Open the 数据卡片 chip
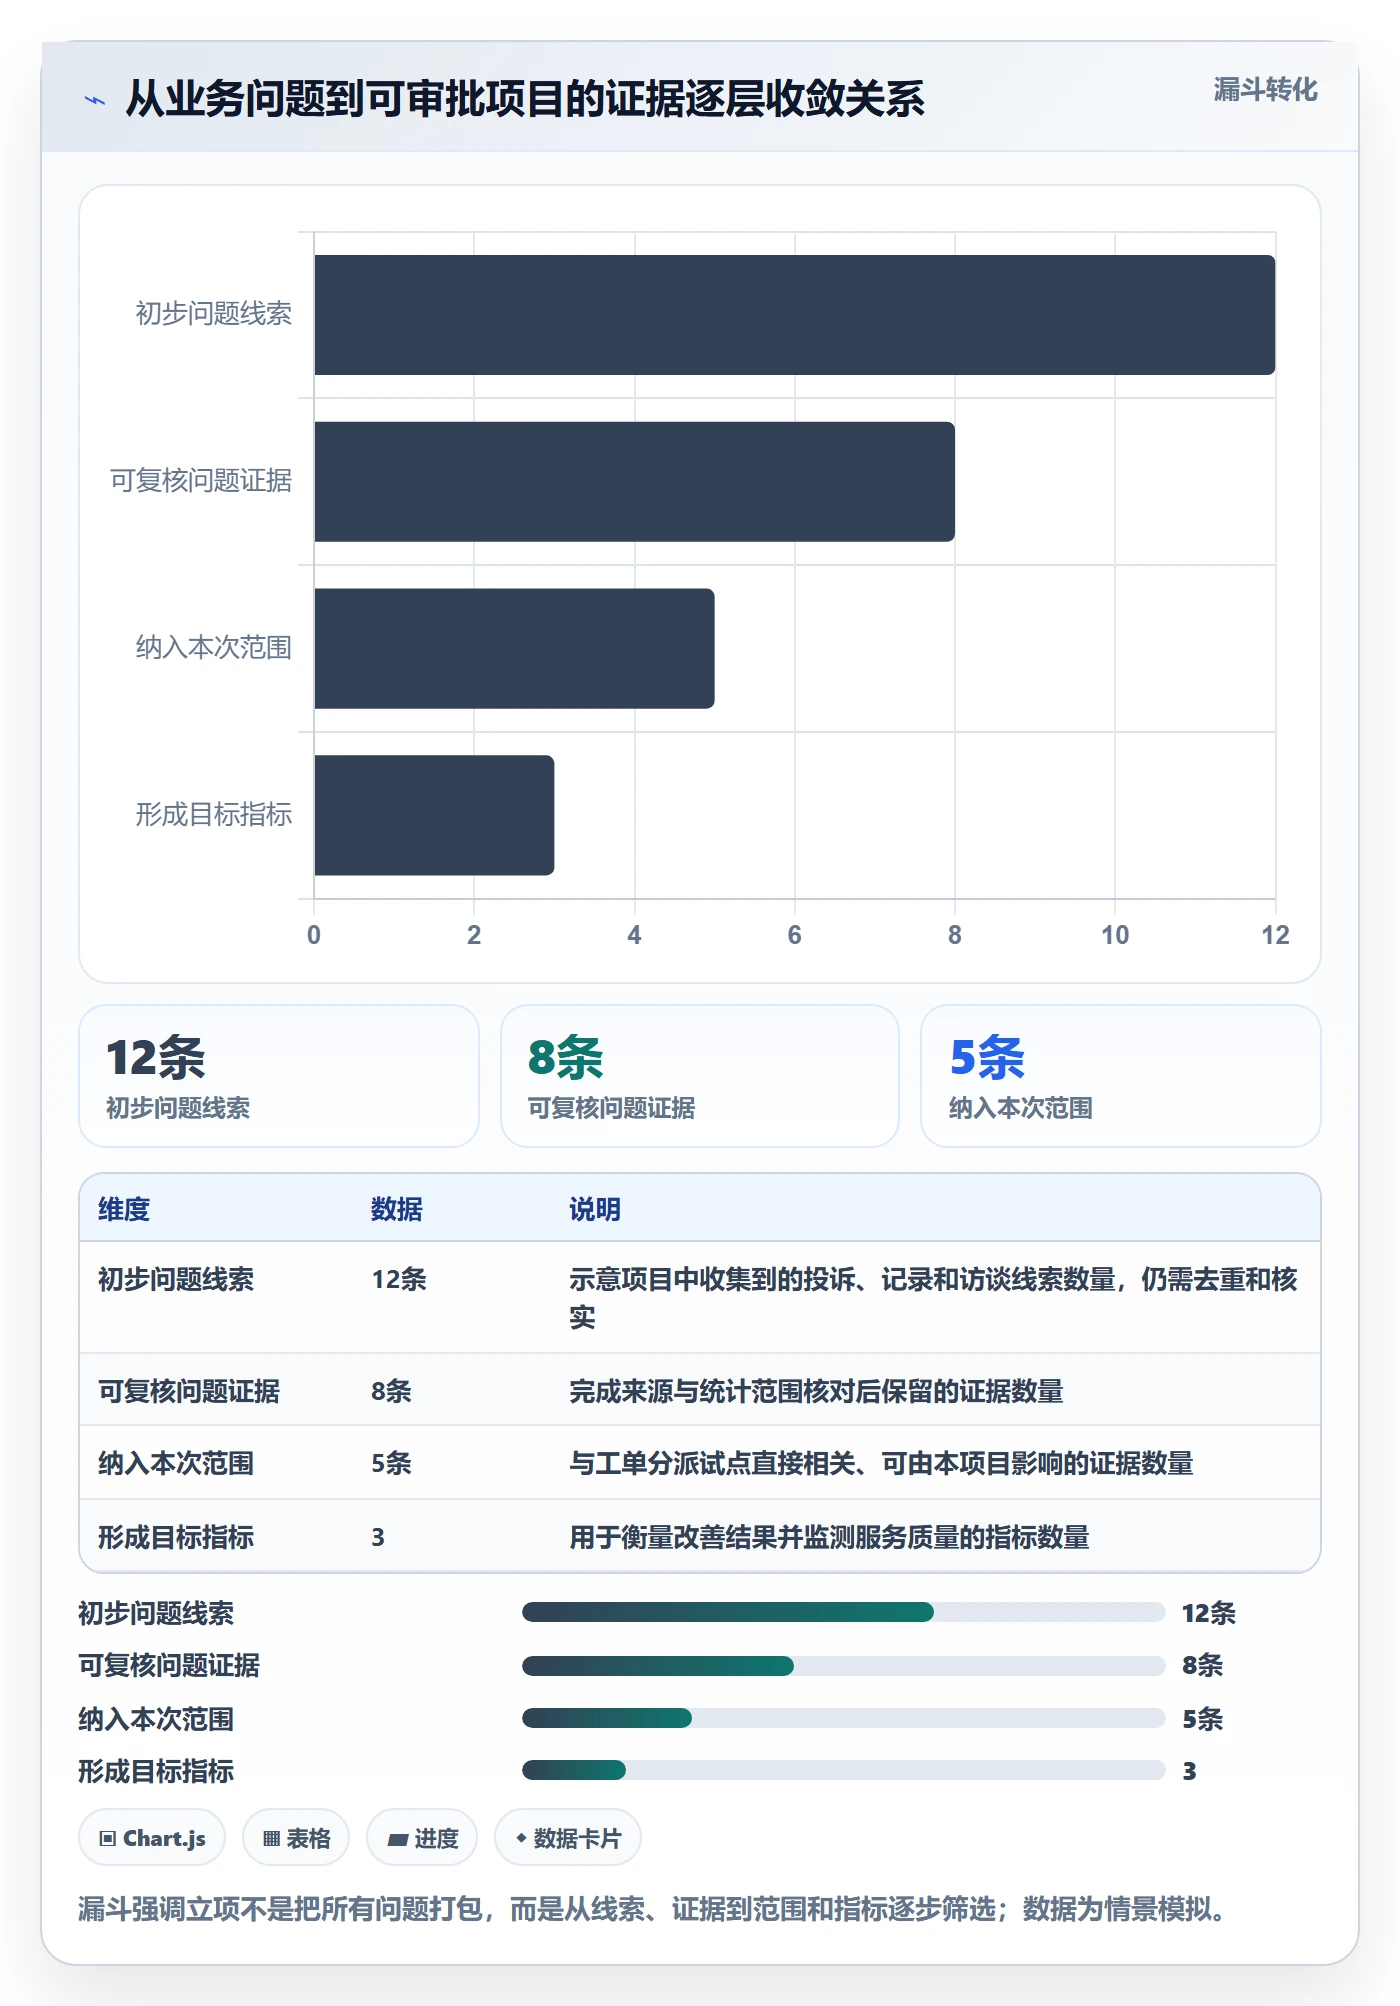Viewport: 1400px width, 2006px height. (568, 1838)
